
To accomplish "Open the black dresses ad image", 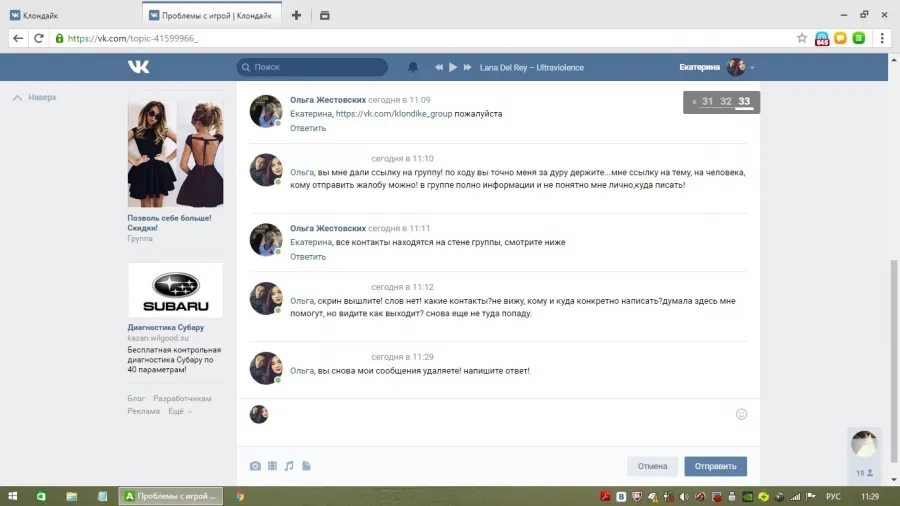I will click(175, 154).
